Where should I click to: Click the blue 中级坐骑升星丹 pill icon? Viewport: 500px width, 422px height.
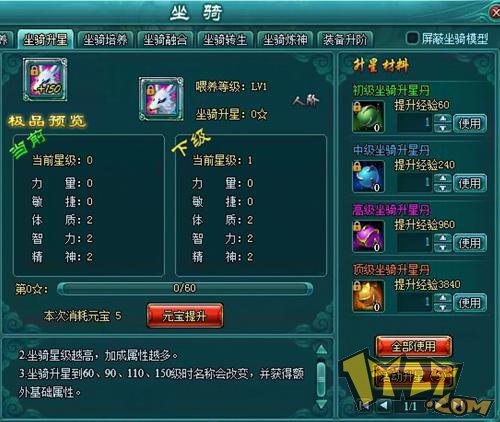pos(368,177)
